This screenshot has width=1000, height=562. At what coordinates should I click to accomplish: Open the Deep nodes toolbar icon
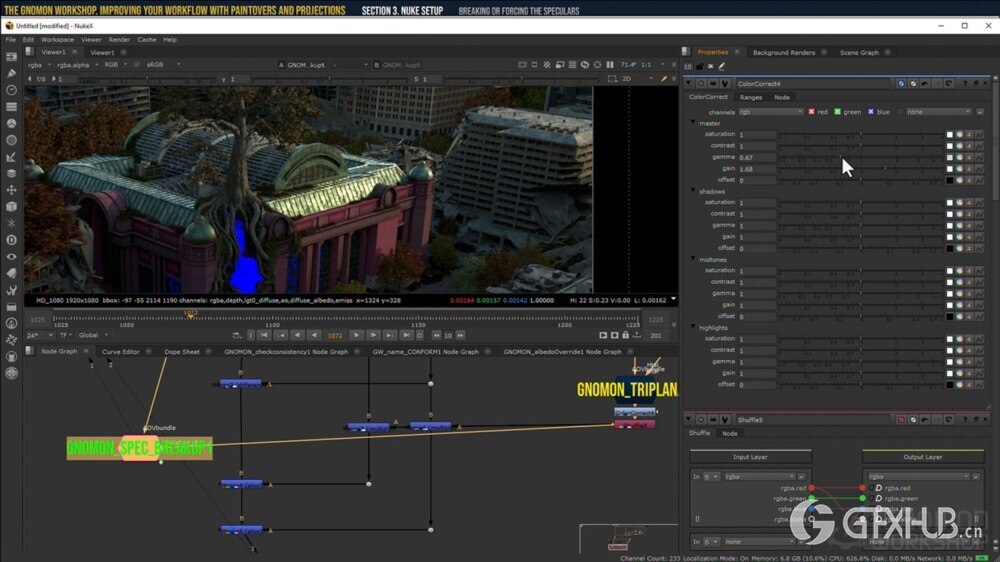[x=11, y=240]
